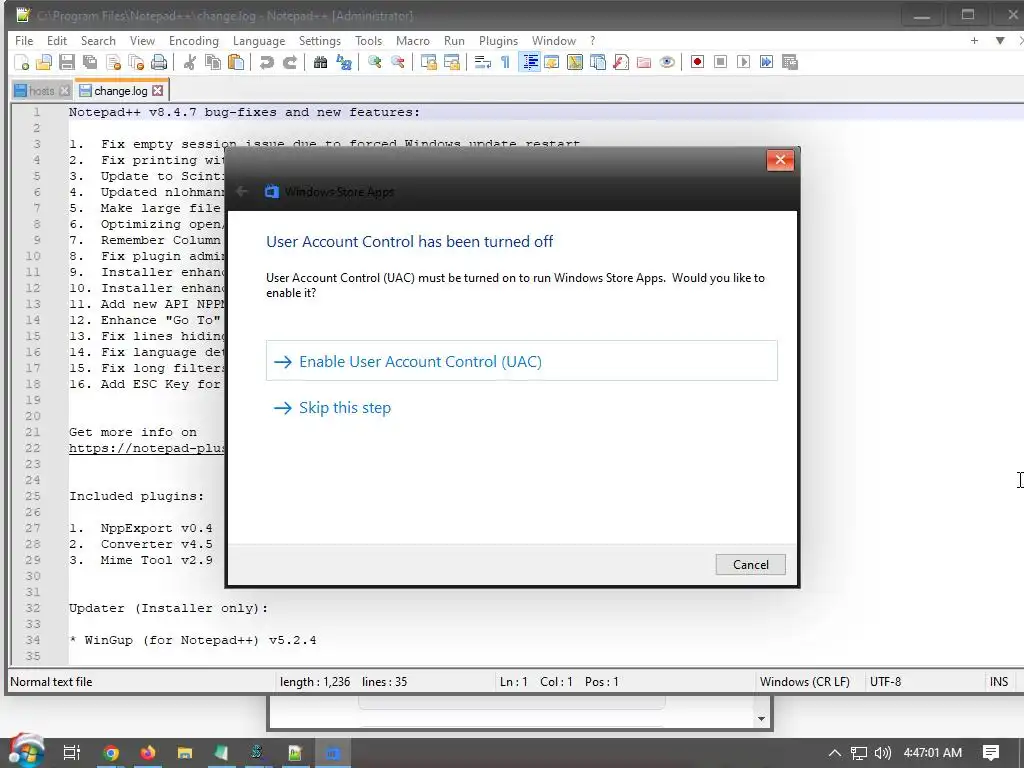Image resolution: width=1024 pixels, height=768 pixels.
Task: Click the dialog back arrow
Action: click(242, 191)
